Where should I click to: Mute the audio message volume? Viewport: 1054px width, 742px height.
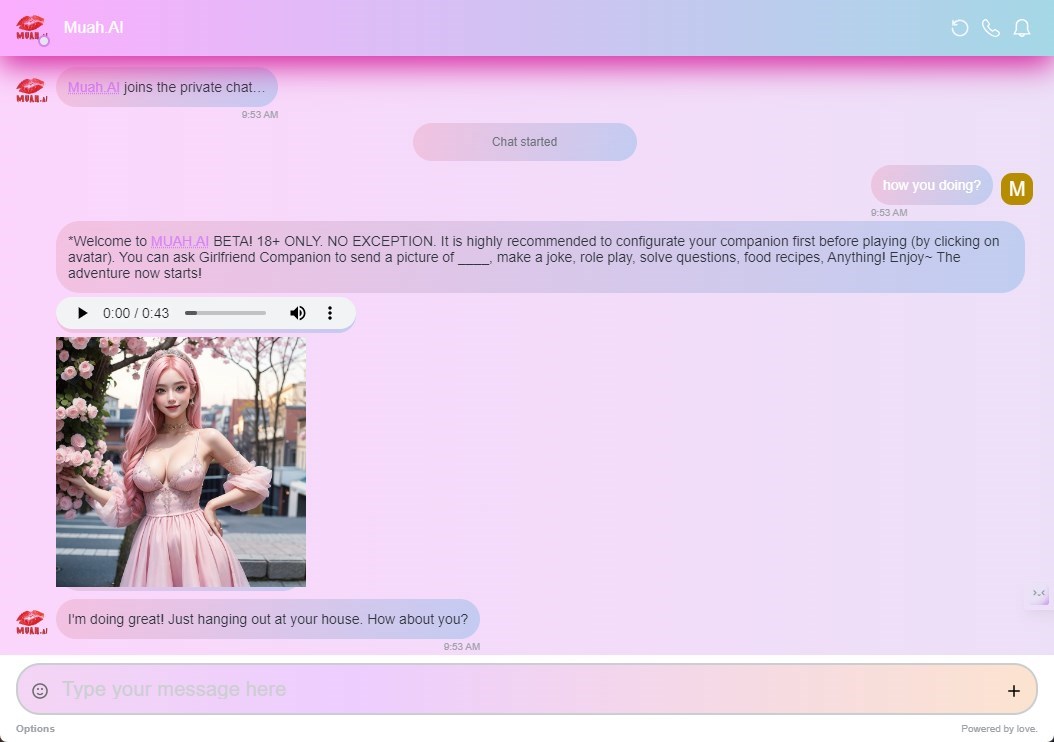coord(297,313)
